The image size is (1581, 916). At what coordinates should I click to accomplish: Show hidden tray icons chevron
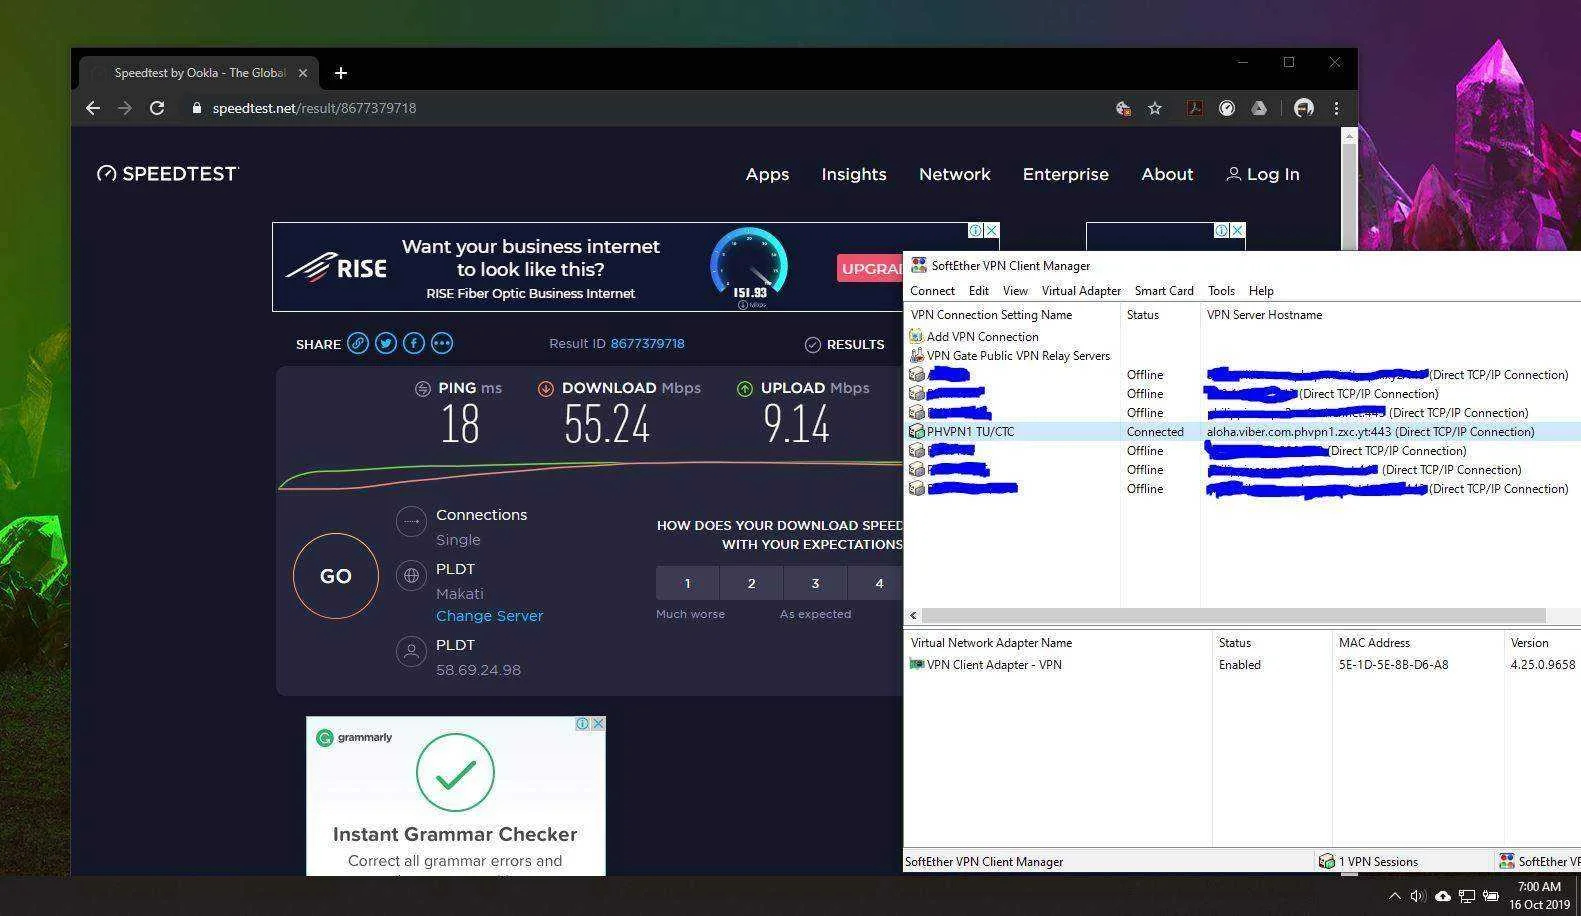click(x=1395, y=897)
